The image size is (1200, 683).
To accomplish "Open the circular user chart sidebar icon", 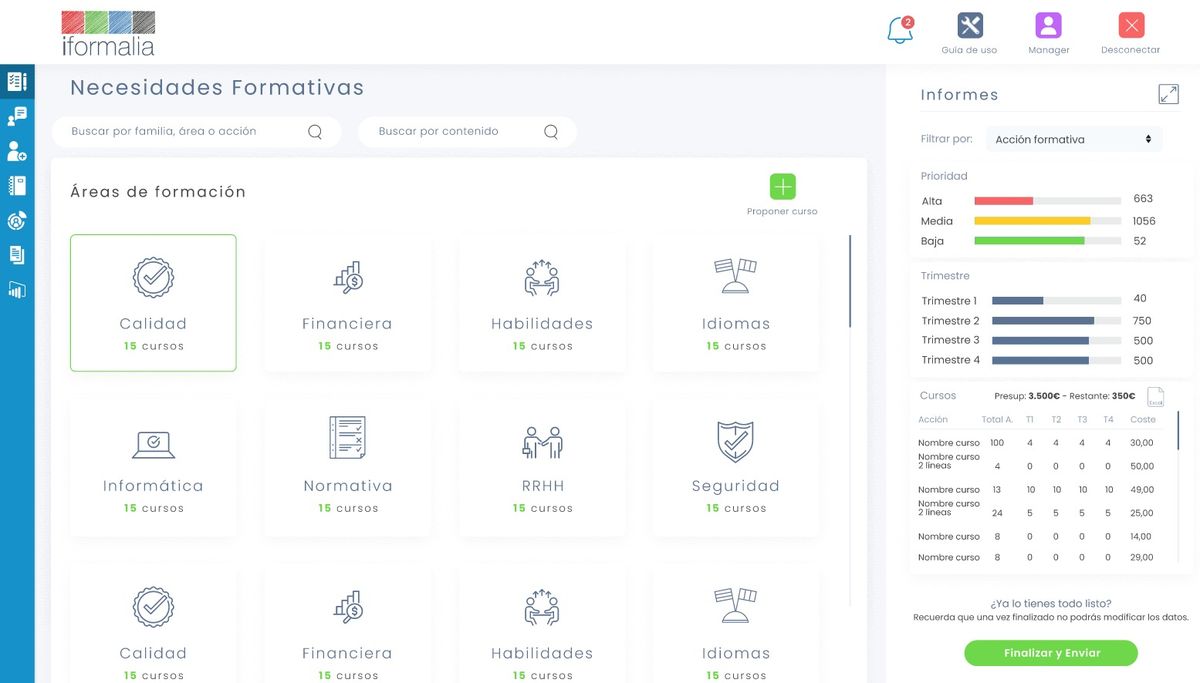I will 17,221.
